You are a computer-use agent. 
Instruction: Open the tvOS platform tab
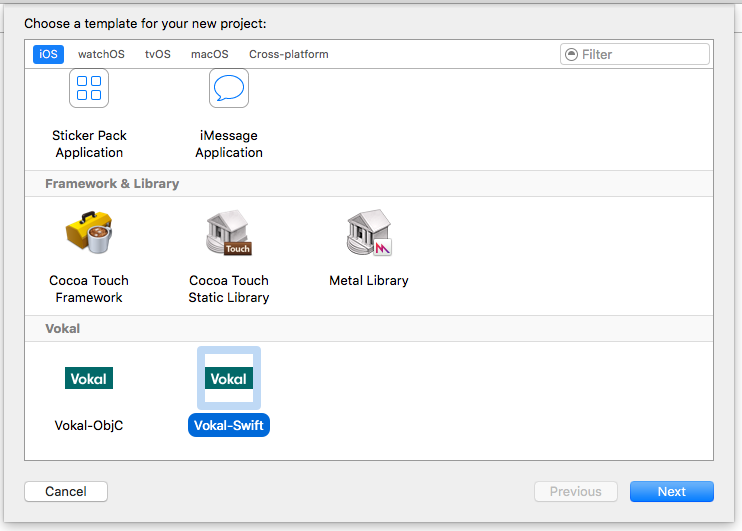click(x=158, y=54)
